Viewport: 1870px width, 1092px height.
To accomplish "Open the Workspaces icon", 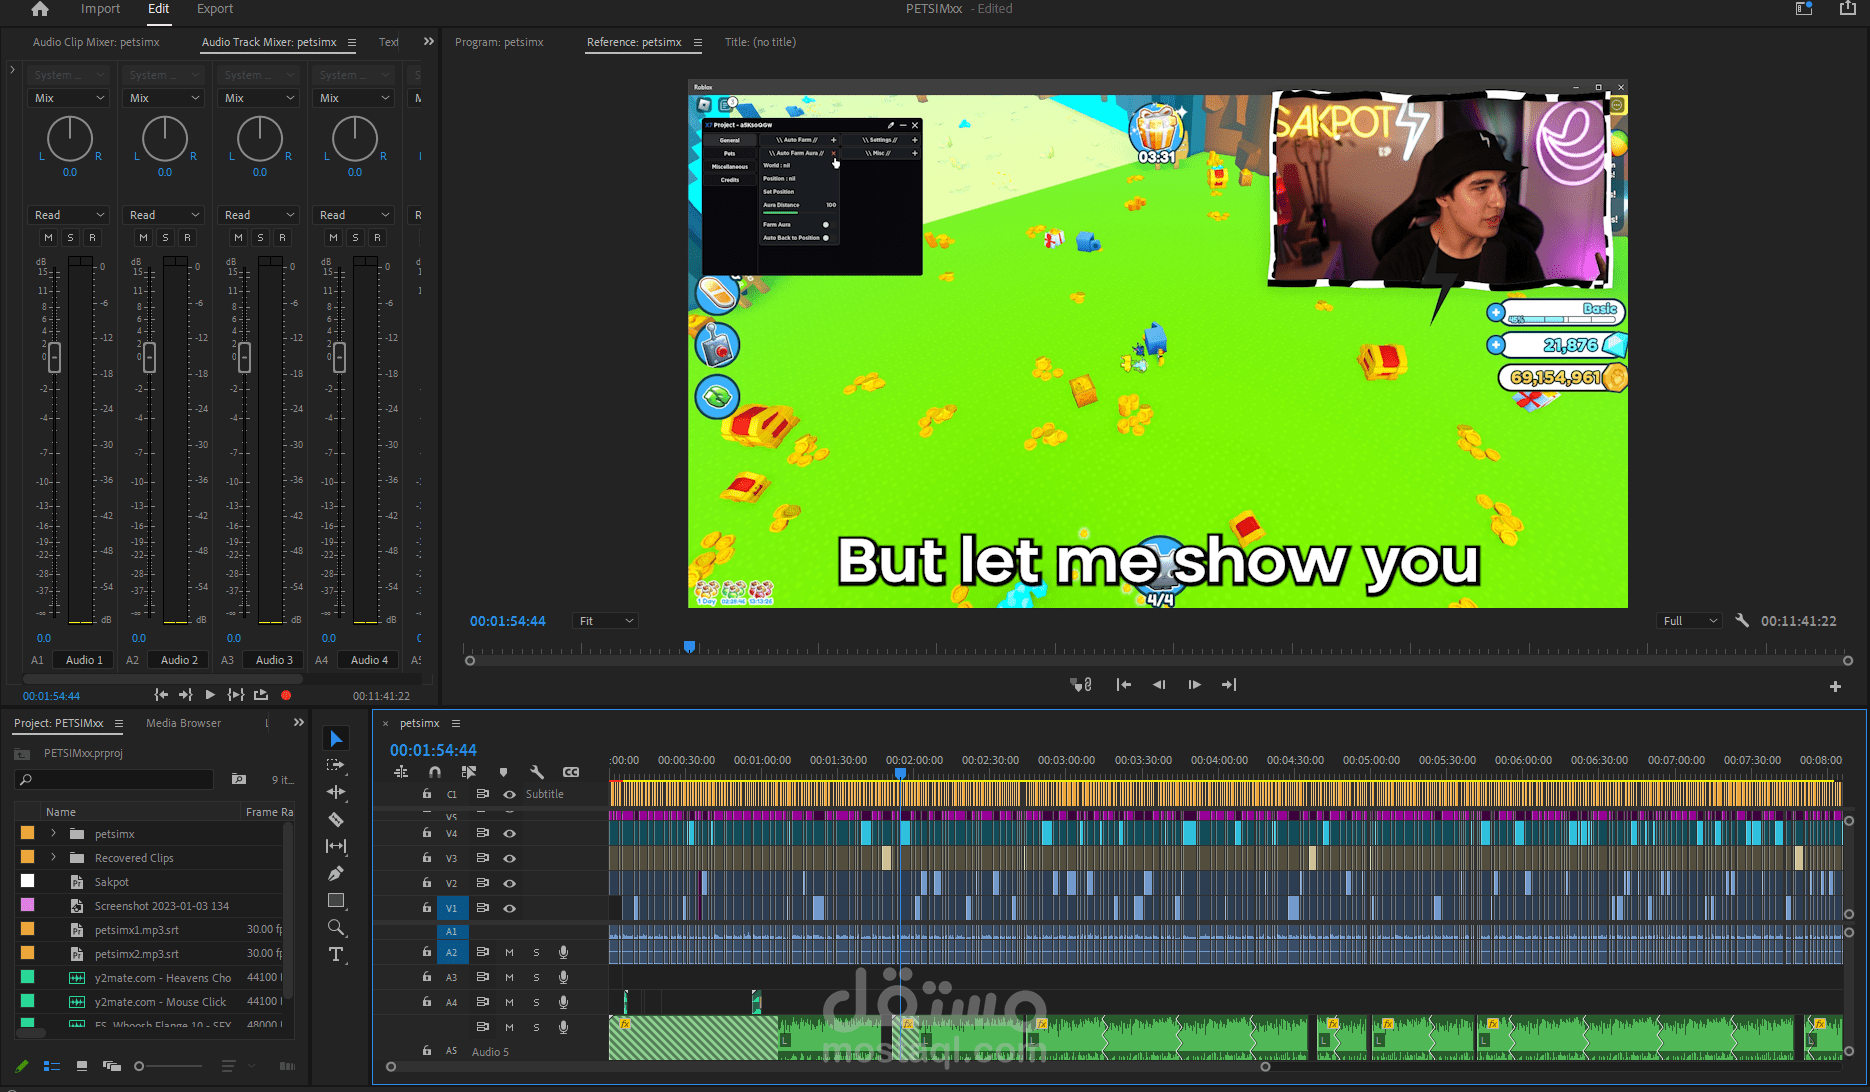I will tap(1804, 9).
